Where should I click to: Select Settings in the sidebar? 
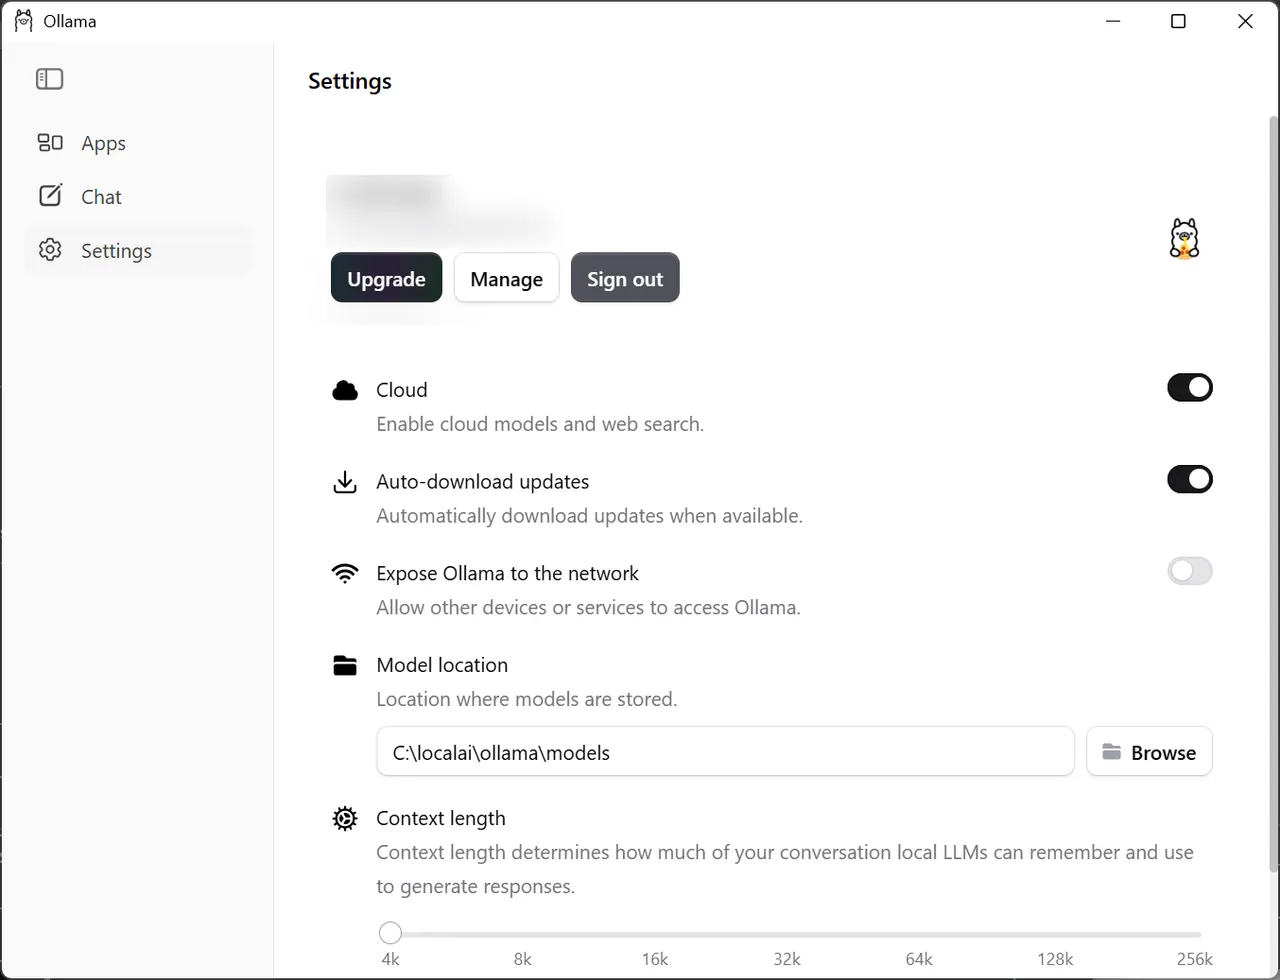click(x=137, y=250)
